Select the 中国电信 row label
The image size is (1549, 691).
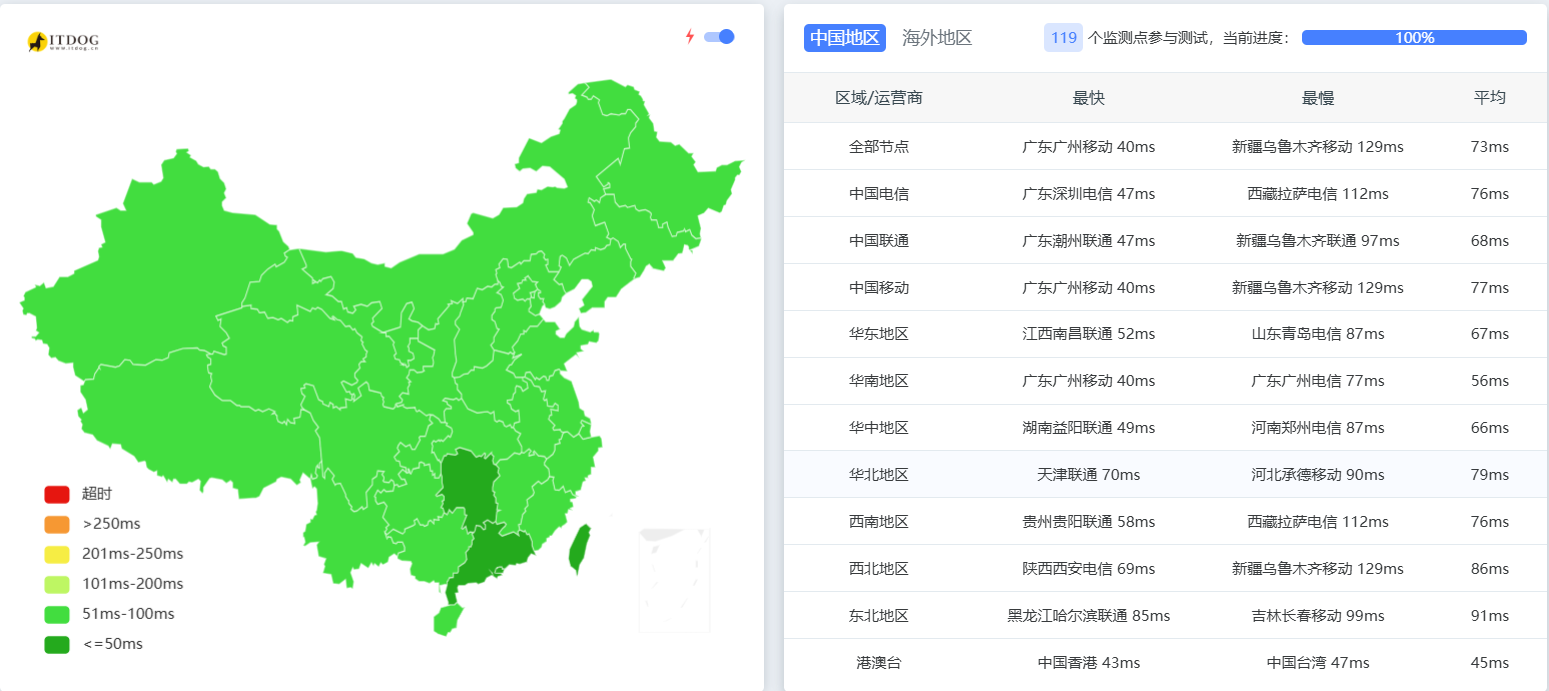(879, 194)
